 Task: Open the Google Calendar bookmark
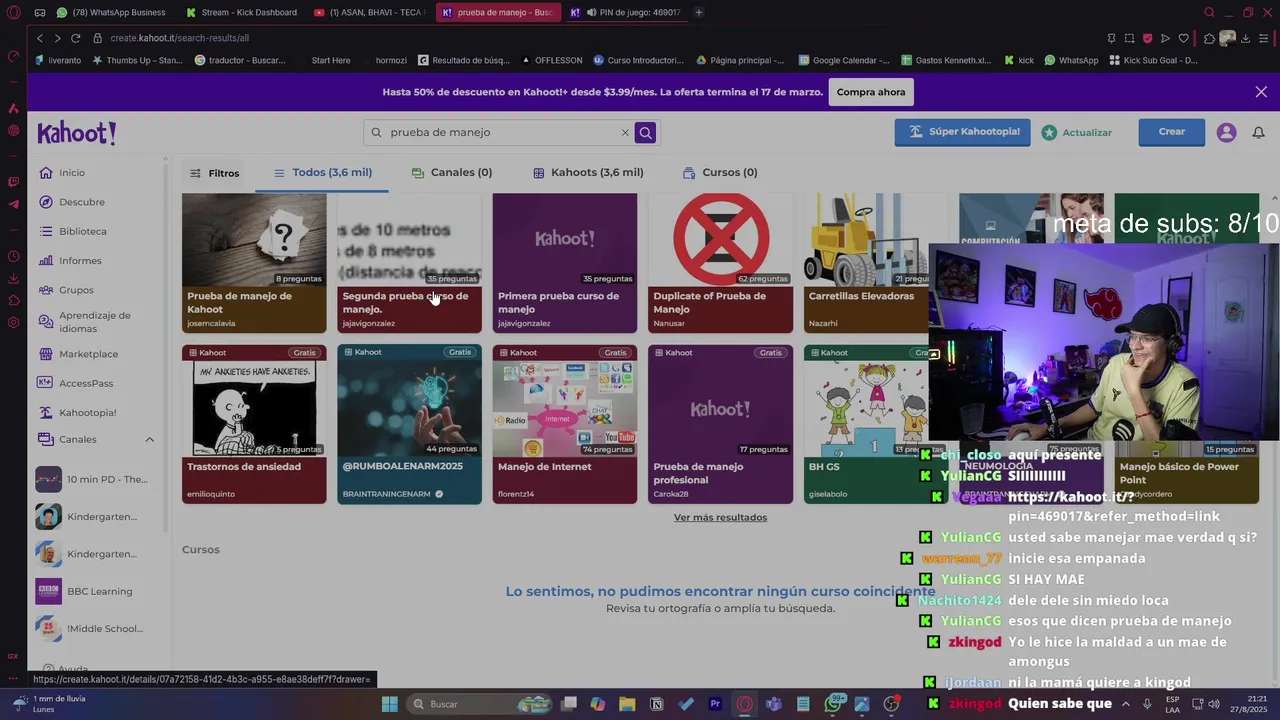844,60
